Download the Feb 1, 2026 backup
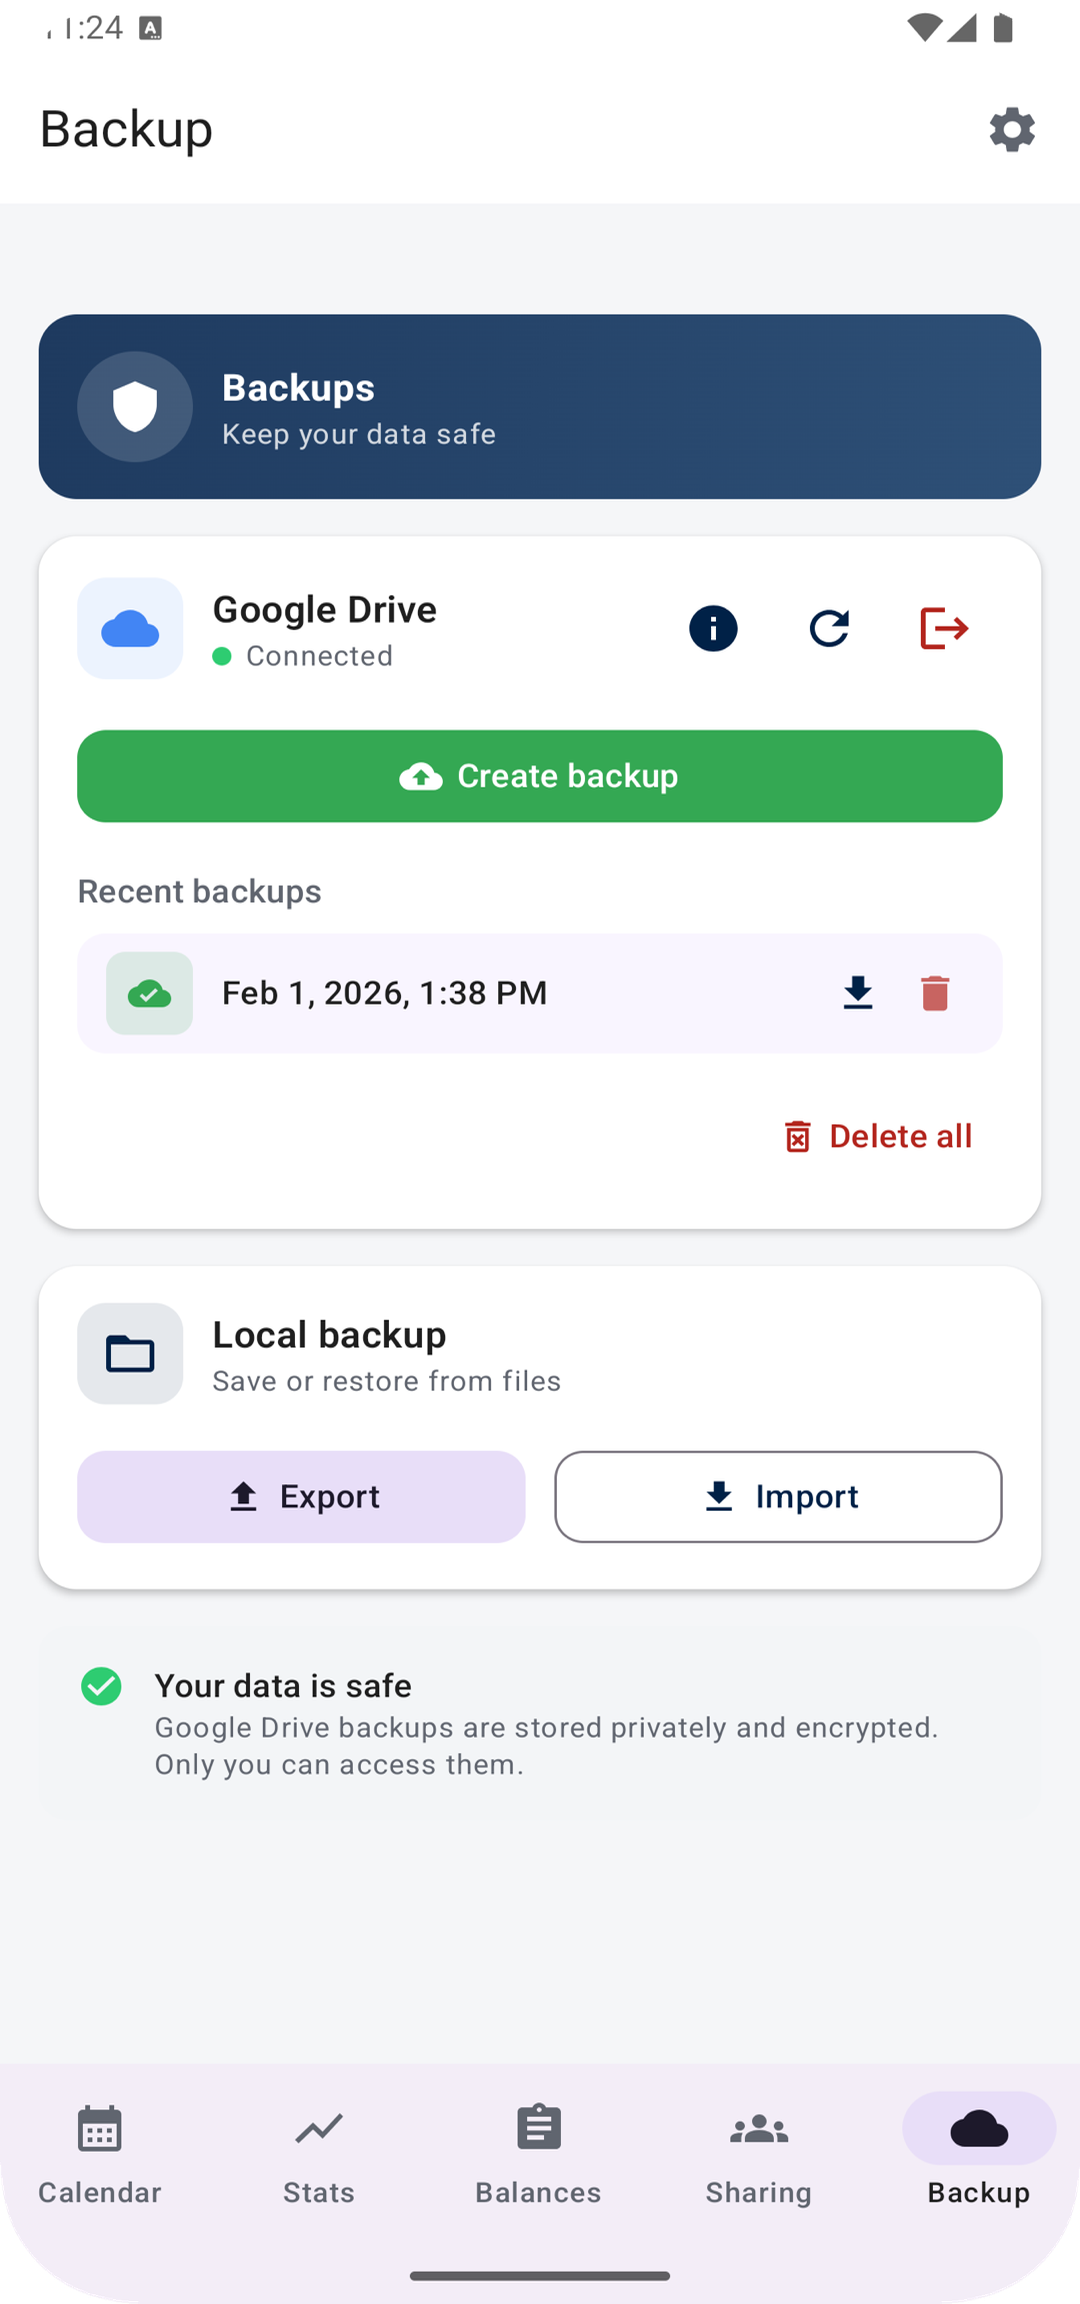This screenshot has height=2304, width=1080. [858, 993]
